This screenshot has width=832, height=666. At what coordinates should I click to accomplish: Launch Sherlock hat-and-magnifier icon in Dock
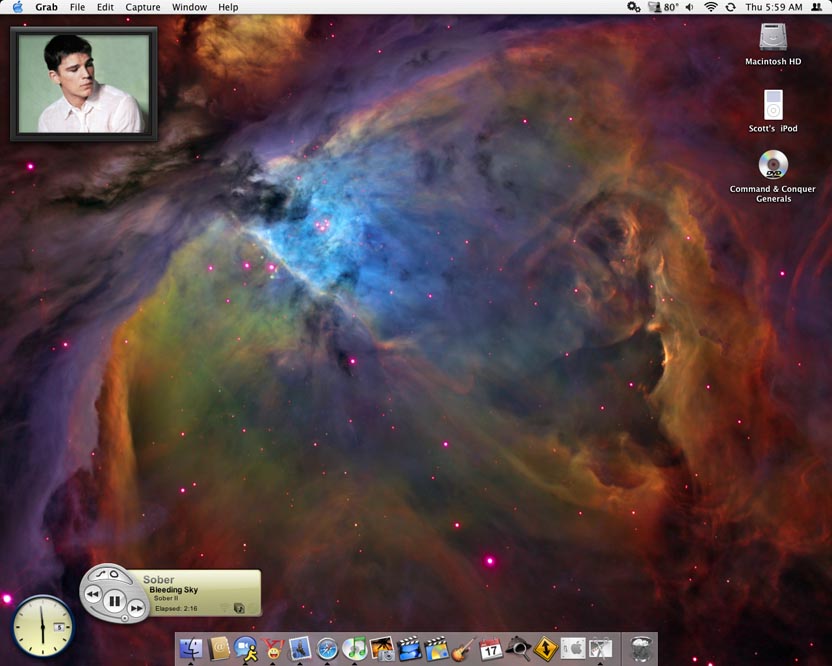pyautogui.click(x=518, y=648)
